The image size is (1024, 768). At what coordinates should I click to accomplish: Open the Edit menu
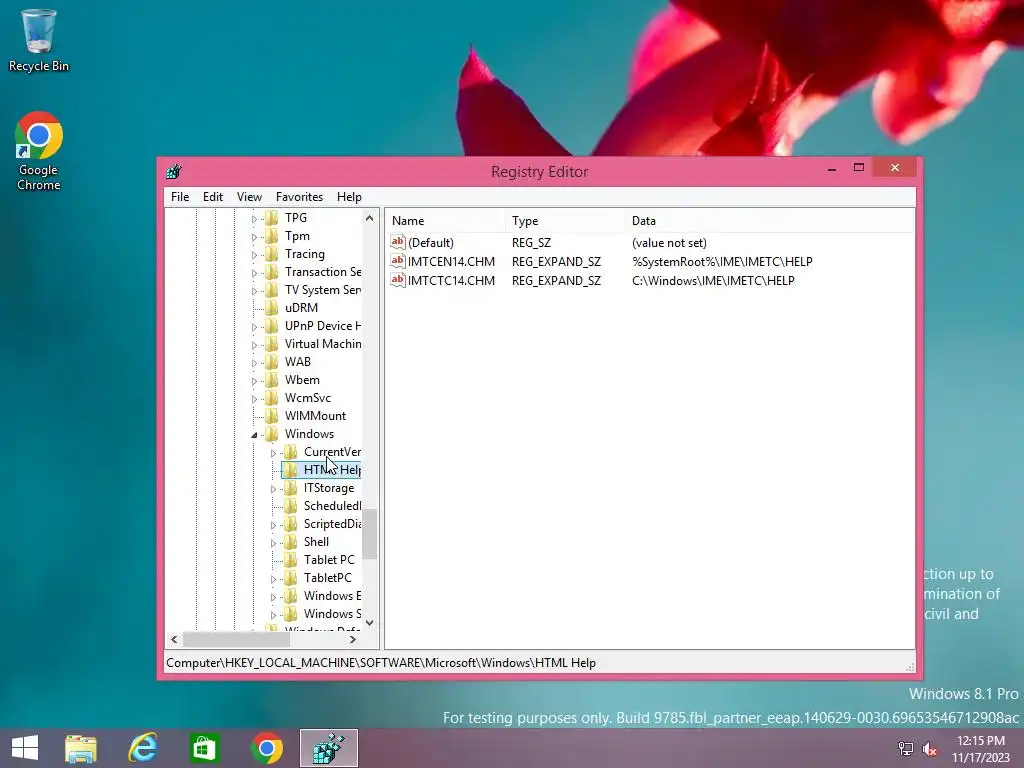213,197
